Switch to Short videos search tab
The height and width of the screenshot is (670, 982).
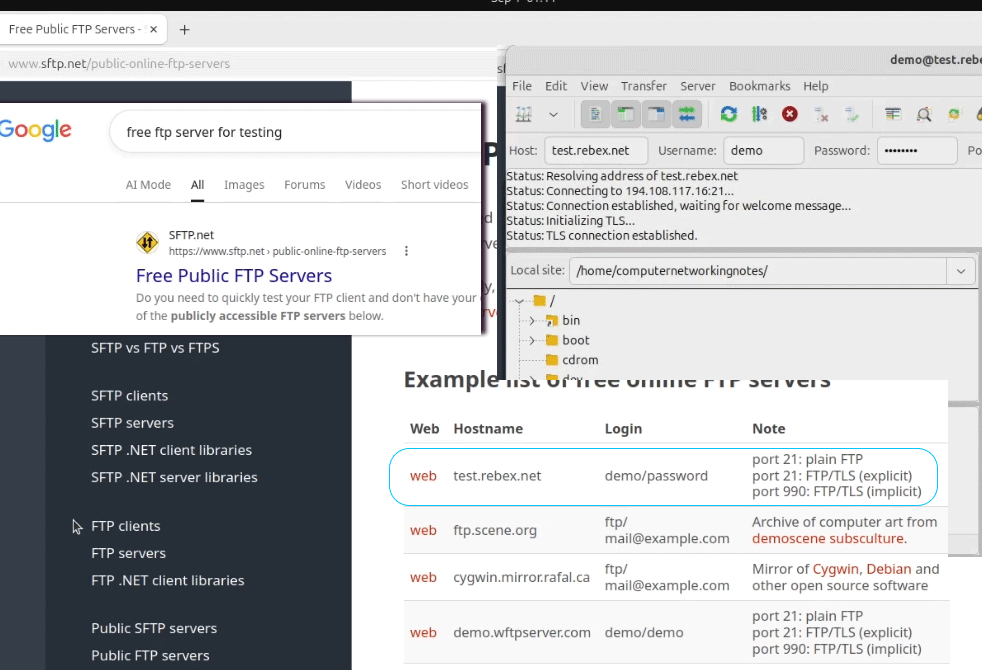pos(435,185)
